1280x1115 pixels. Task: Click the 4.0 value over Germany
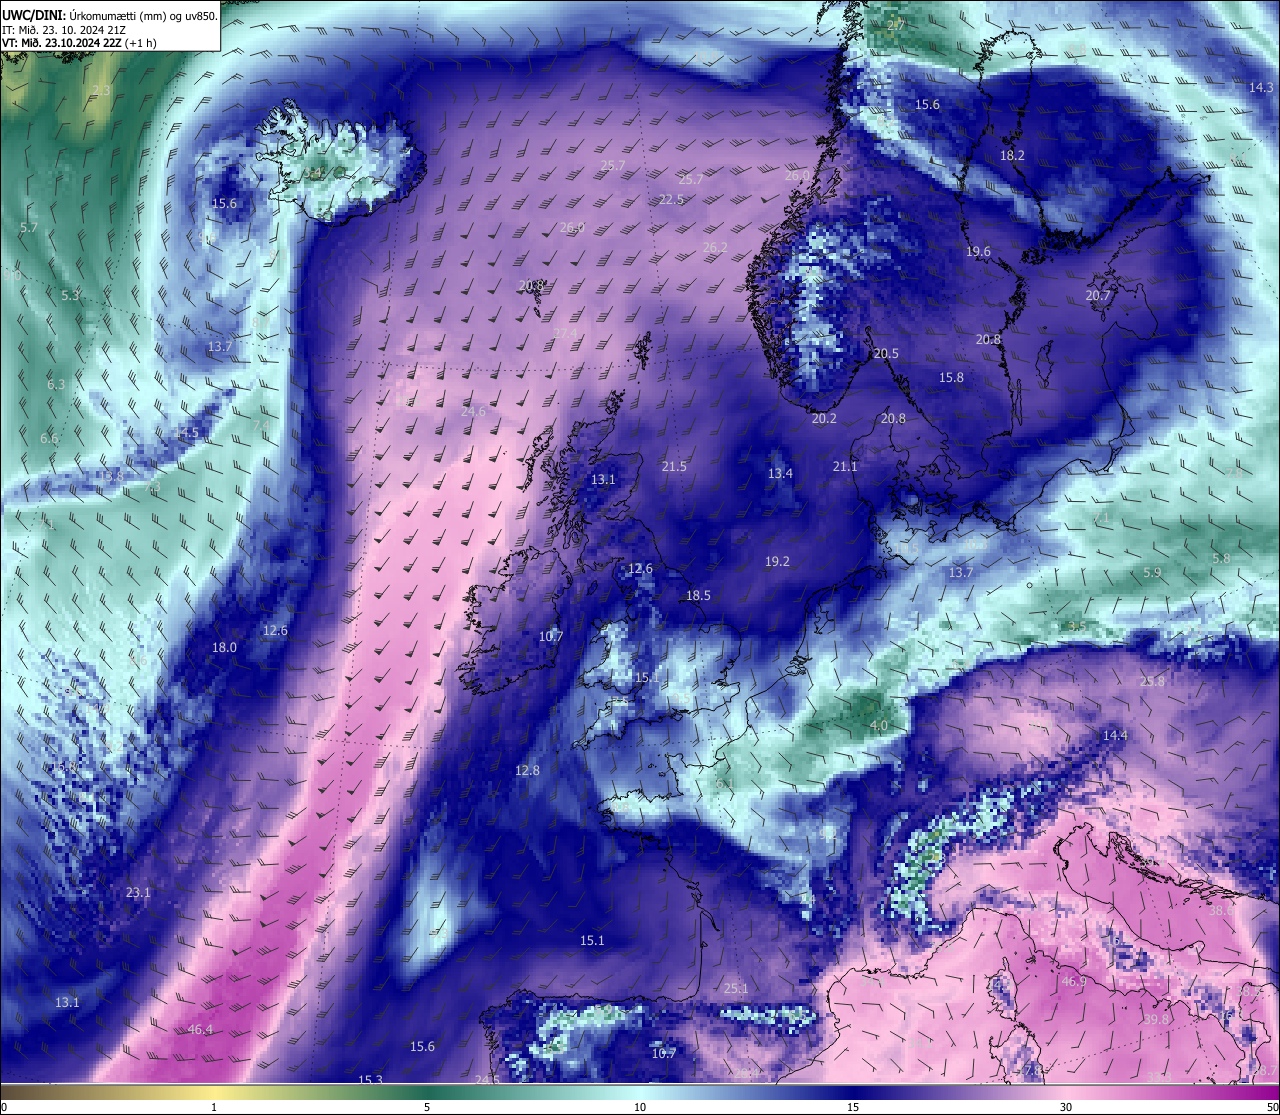[879, 725]
